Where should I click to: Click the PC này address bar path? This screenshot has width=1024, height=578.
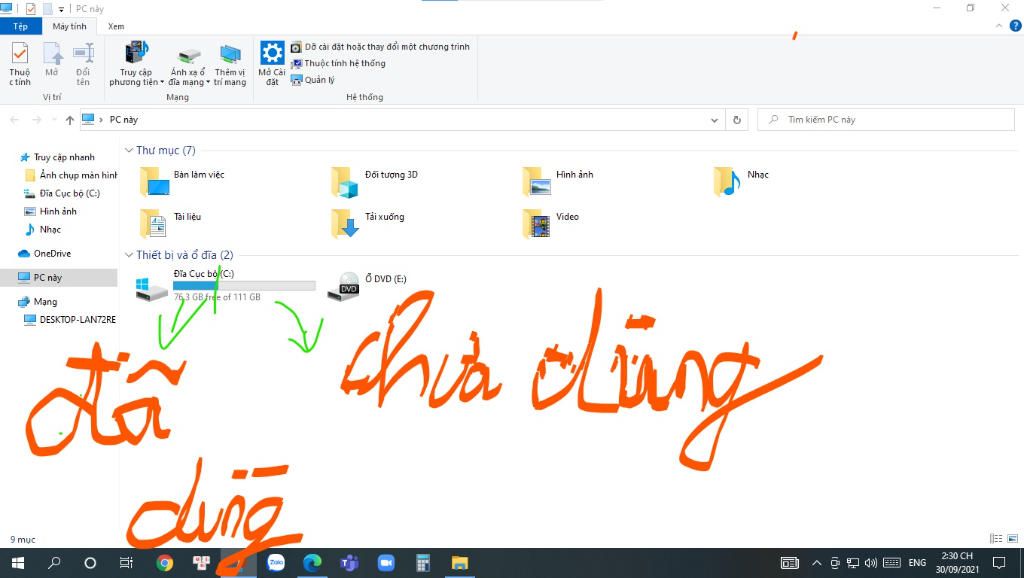point(123,120)
